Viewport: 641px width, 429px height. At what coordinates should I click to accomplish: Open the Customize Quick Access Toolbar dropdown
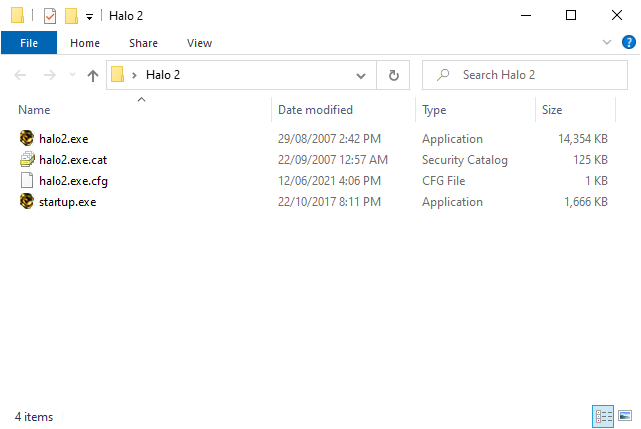(89, 17)
